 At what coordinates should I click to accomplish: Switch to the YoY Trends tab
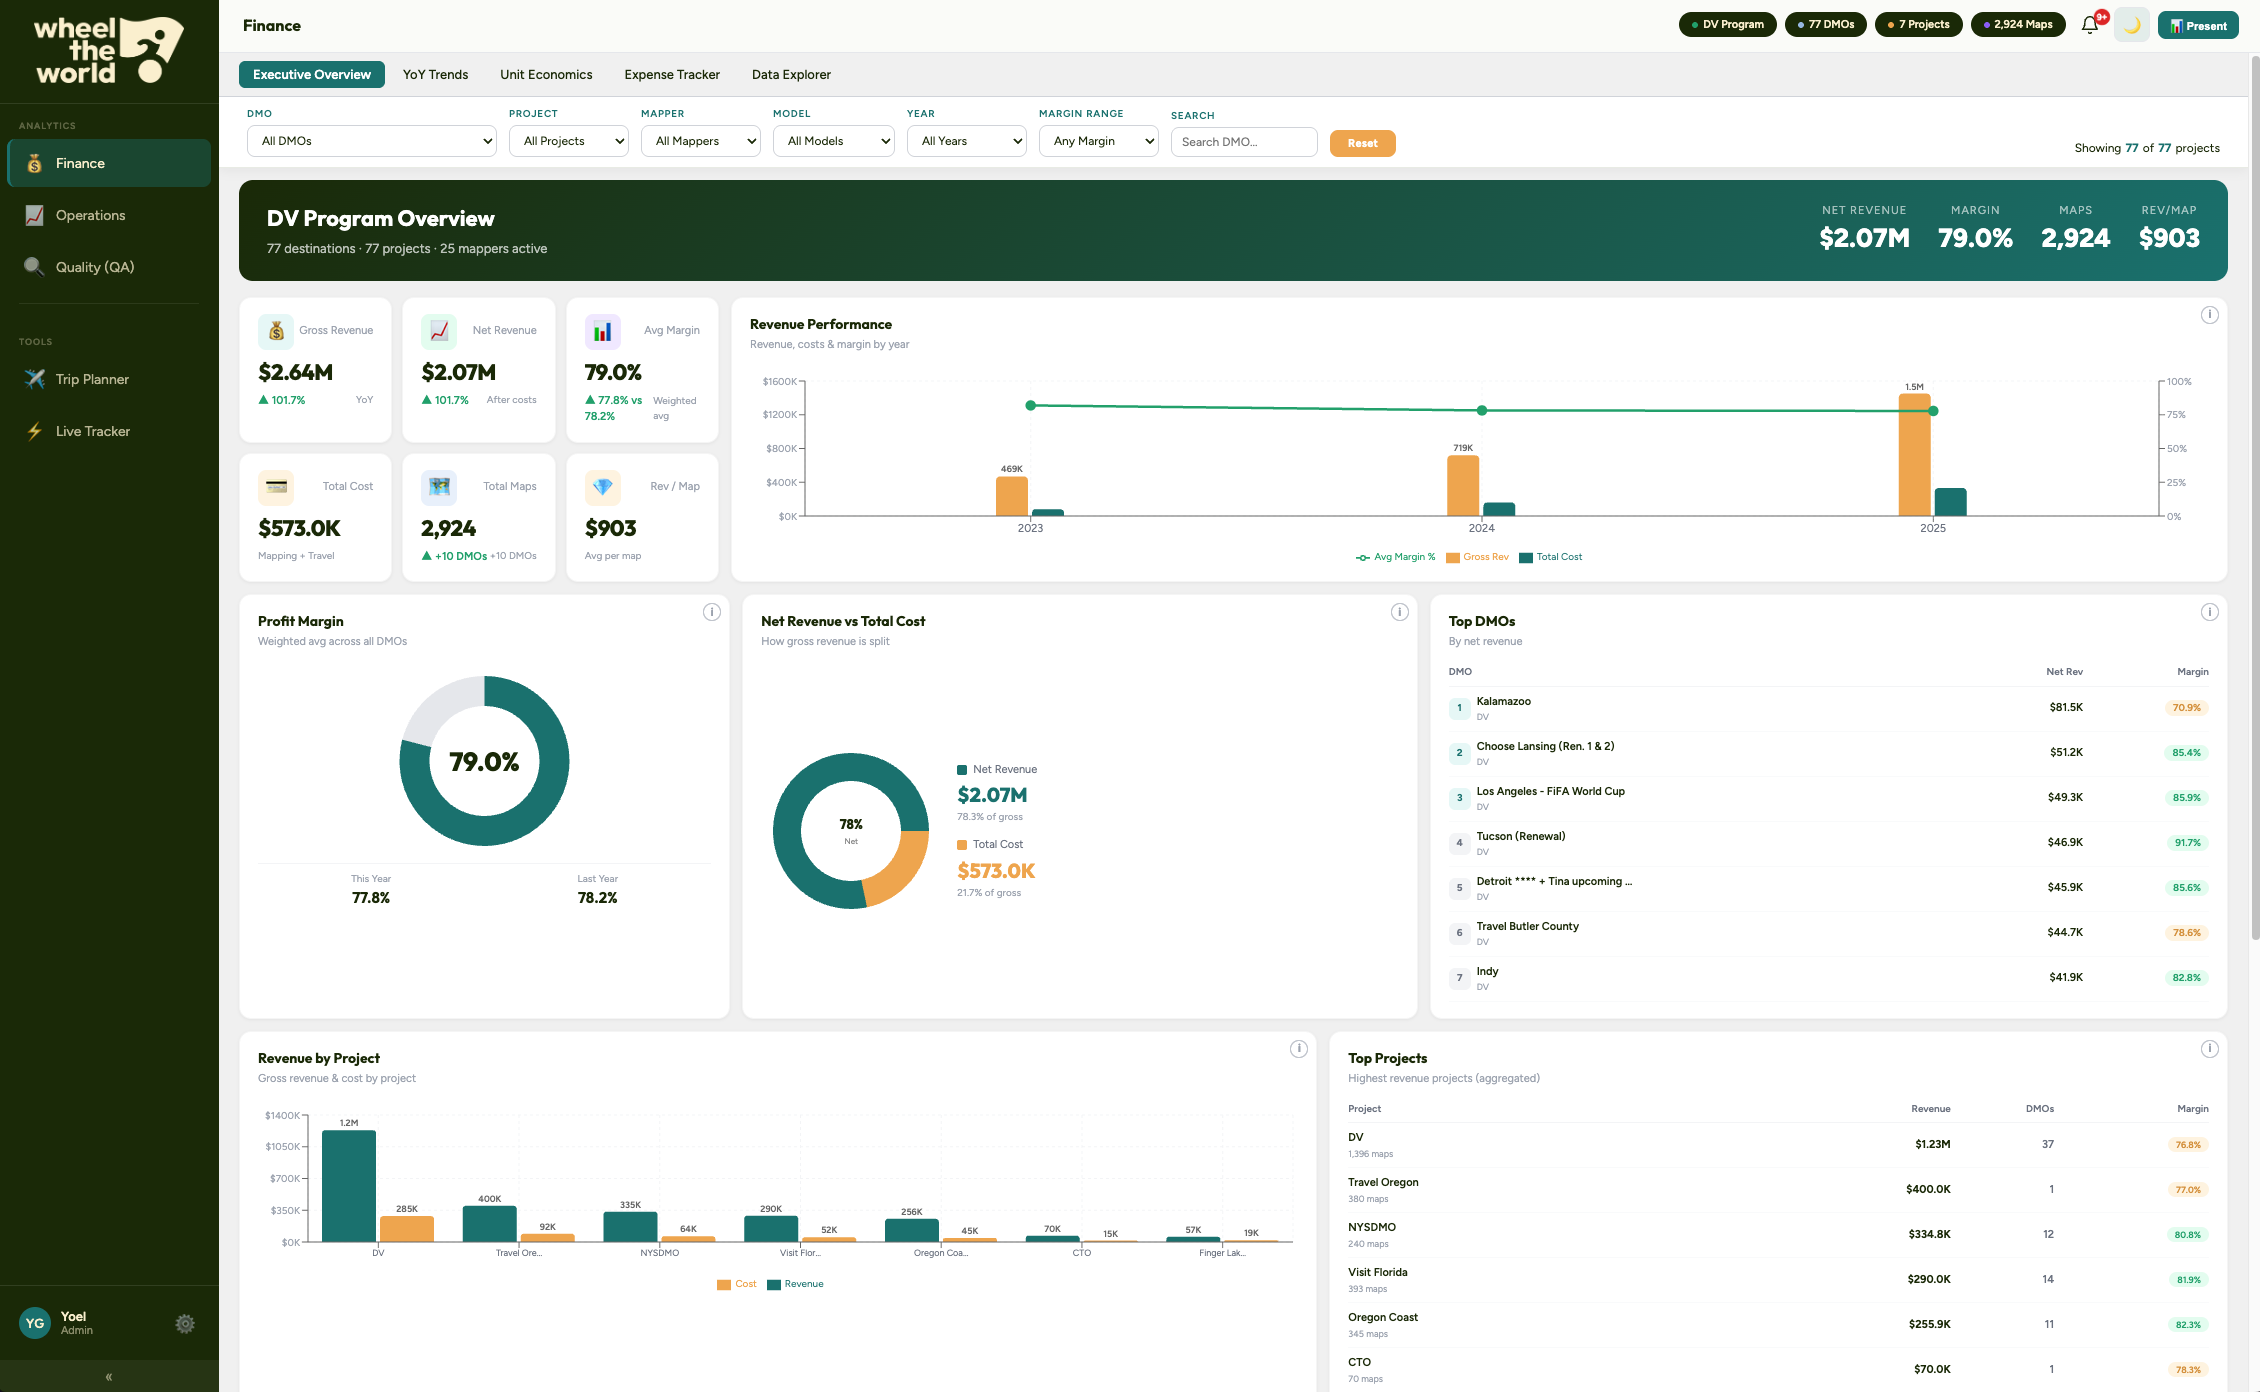pyautogui.click(x=435, y=74)
